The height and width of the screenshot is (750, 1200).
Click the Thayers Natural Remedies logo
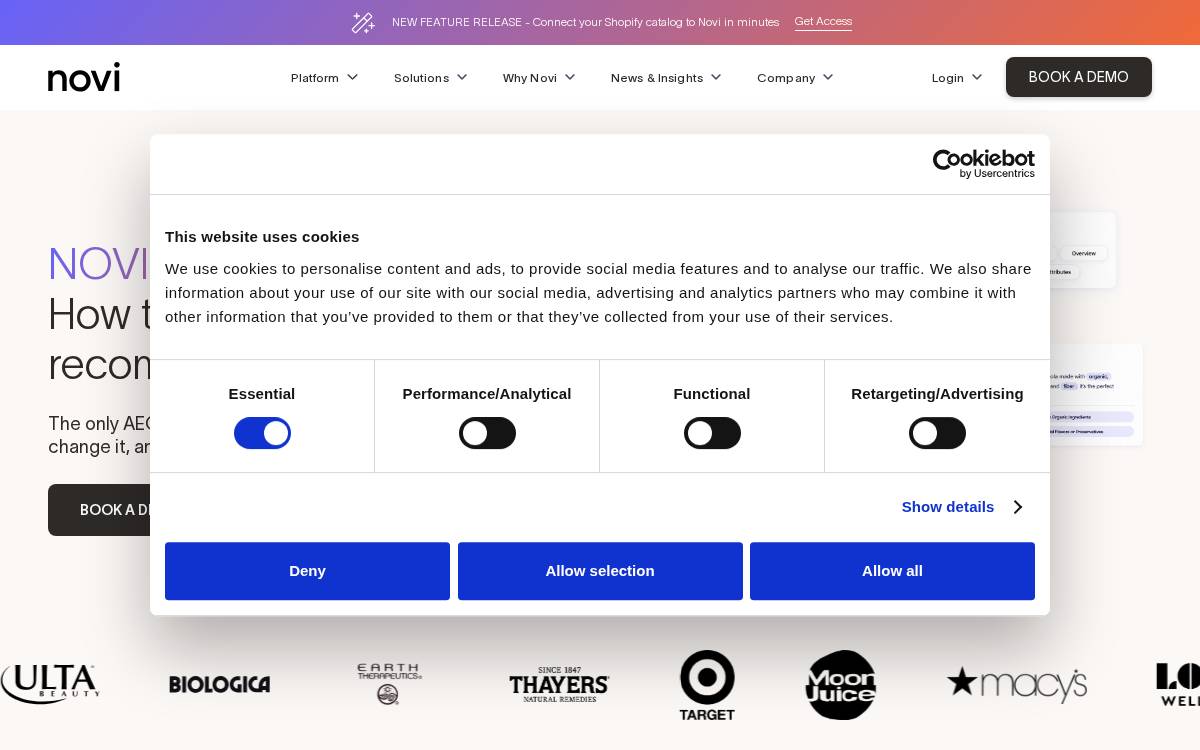559,685
